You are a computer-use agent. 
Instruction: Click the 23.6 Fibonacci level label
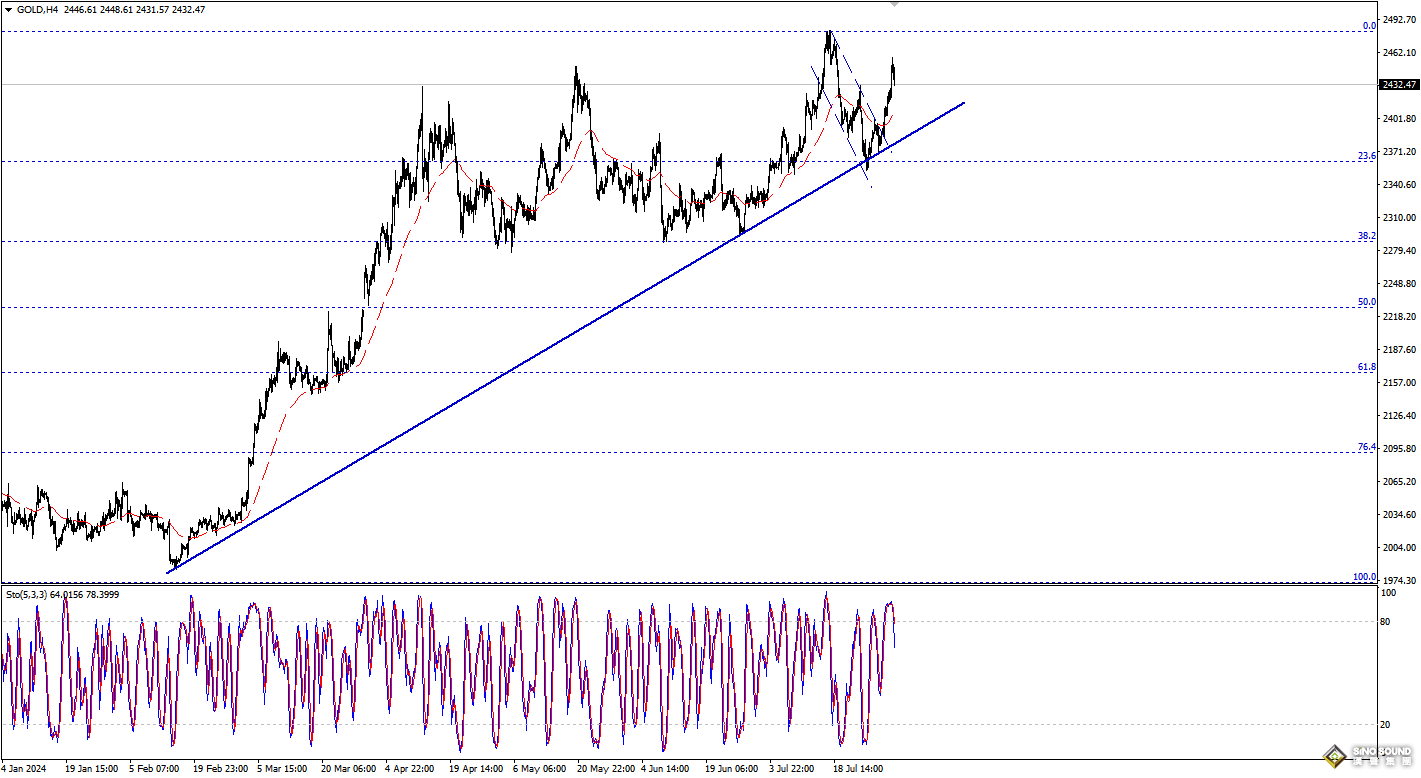tap(1366, 156)
